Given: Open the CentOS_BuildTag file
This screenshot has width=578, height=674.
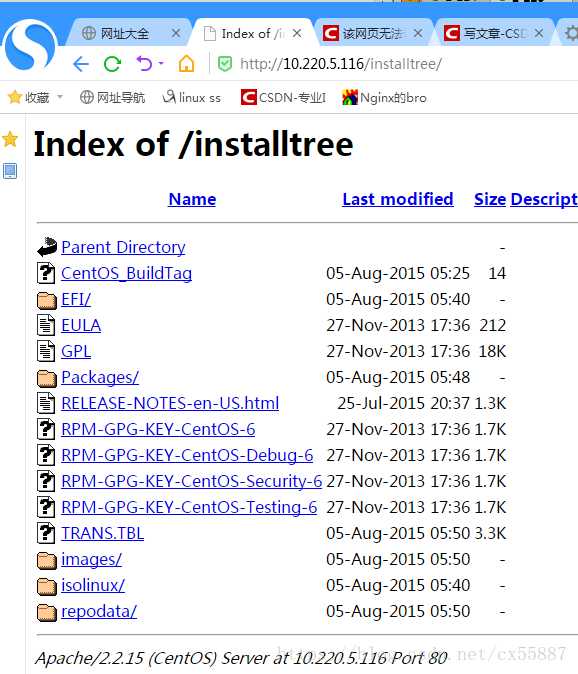Looking at the screenshot, I should (x=126, y=273).
